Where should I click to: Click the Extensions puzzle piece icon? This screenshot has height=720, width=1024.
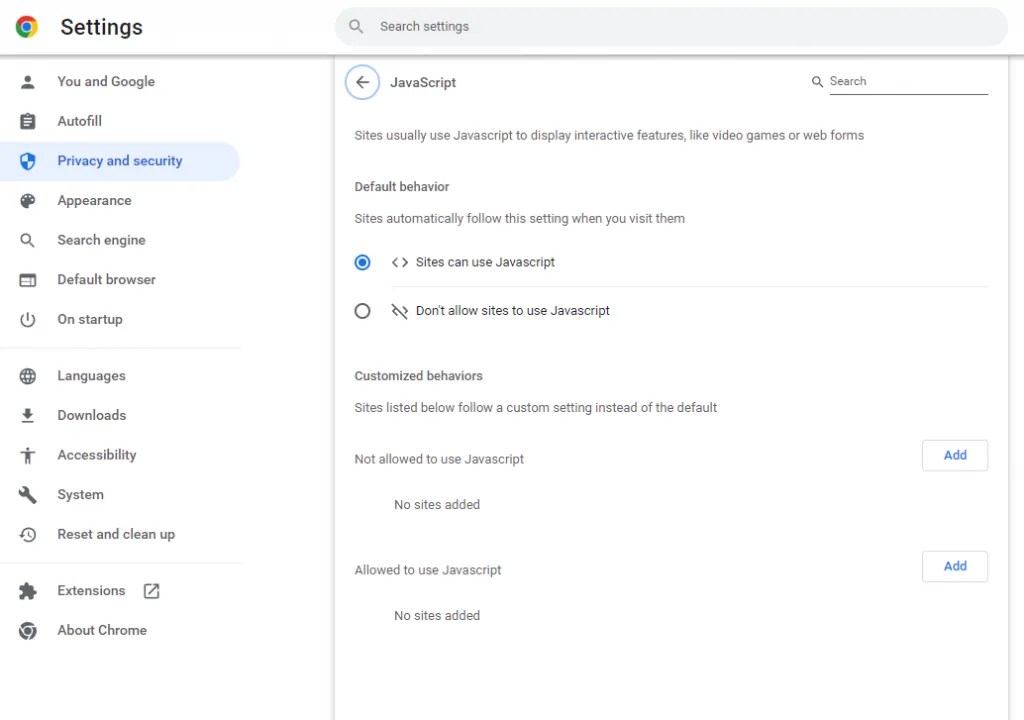(x=28, y=590)
